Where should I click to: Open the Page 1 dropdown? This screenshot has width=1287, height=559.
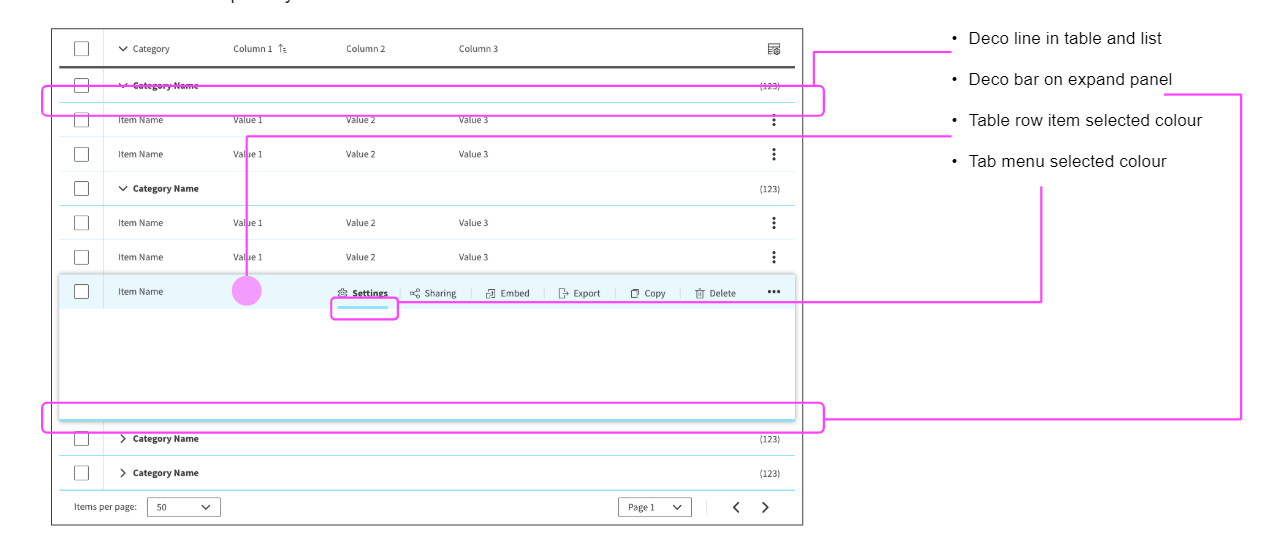coord(654,507)
